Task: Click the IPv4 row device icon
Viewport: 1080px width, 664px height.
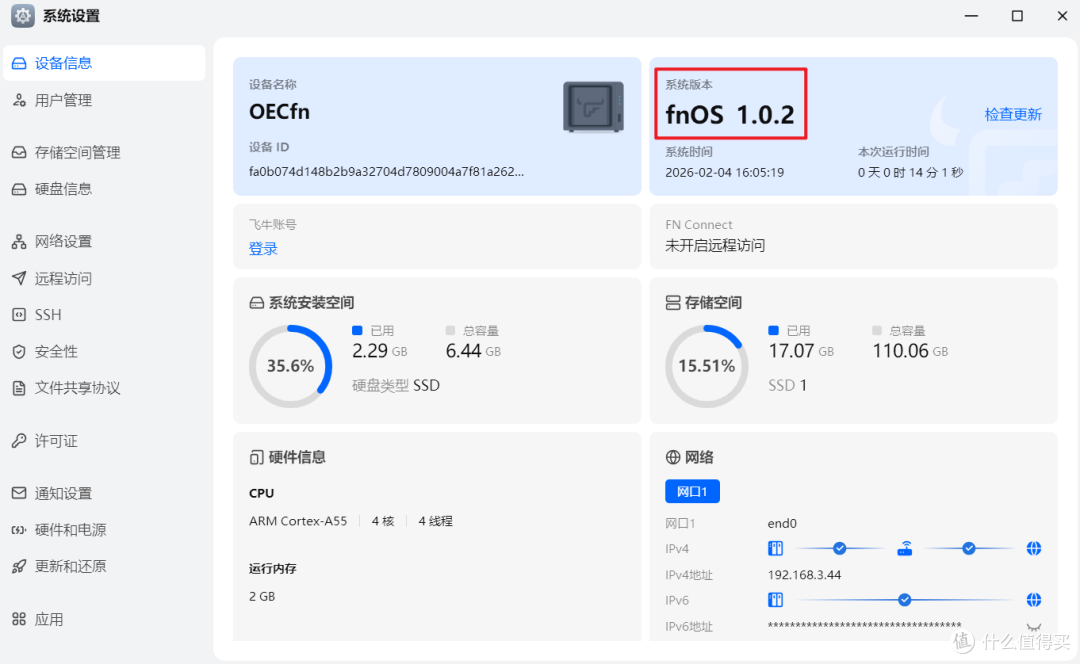Action: [x=776, y=548]
